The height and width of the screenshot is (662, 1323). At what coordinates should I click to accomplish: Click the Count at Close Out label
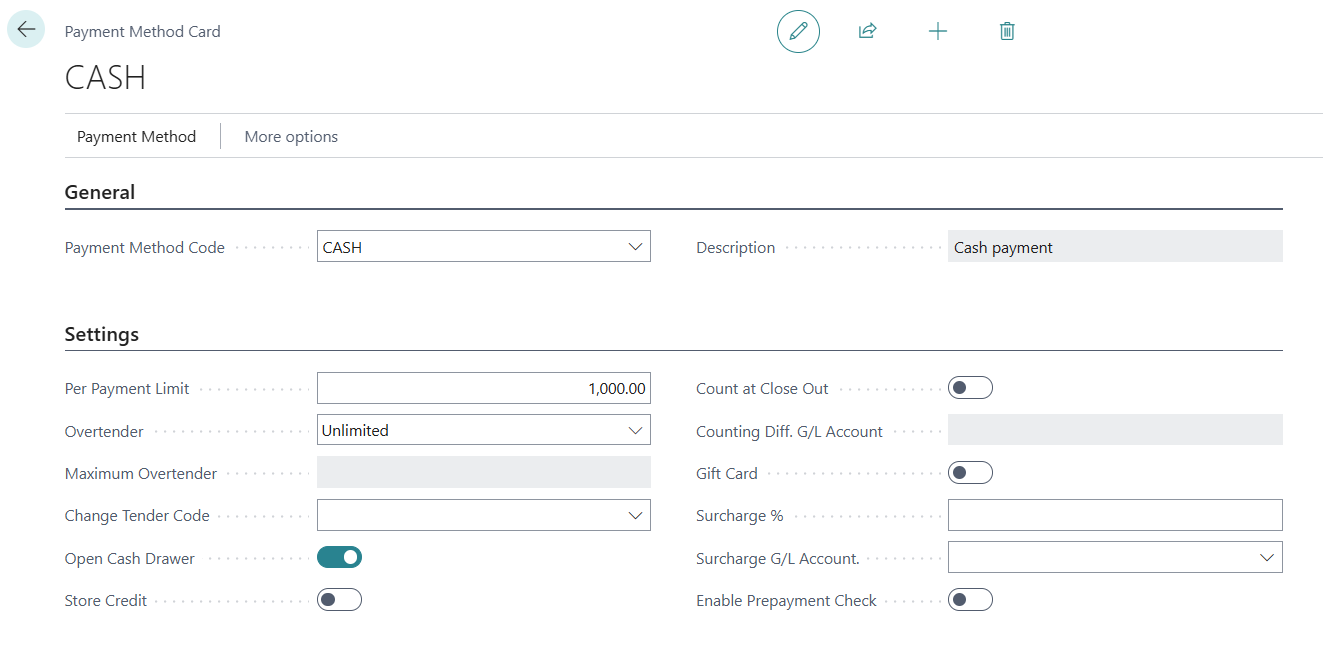tap(762, 388)
